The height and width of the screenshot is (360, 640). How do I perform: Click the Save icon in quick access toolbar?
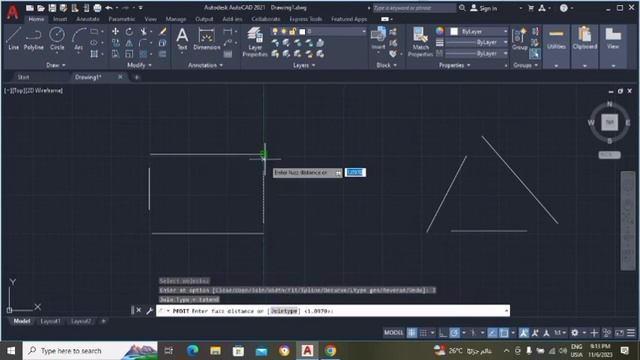(x=52, y=8)
